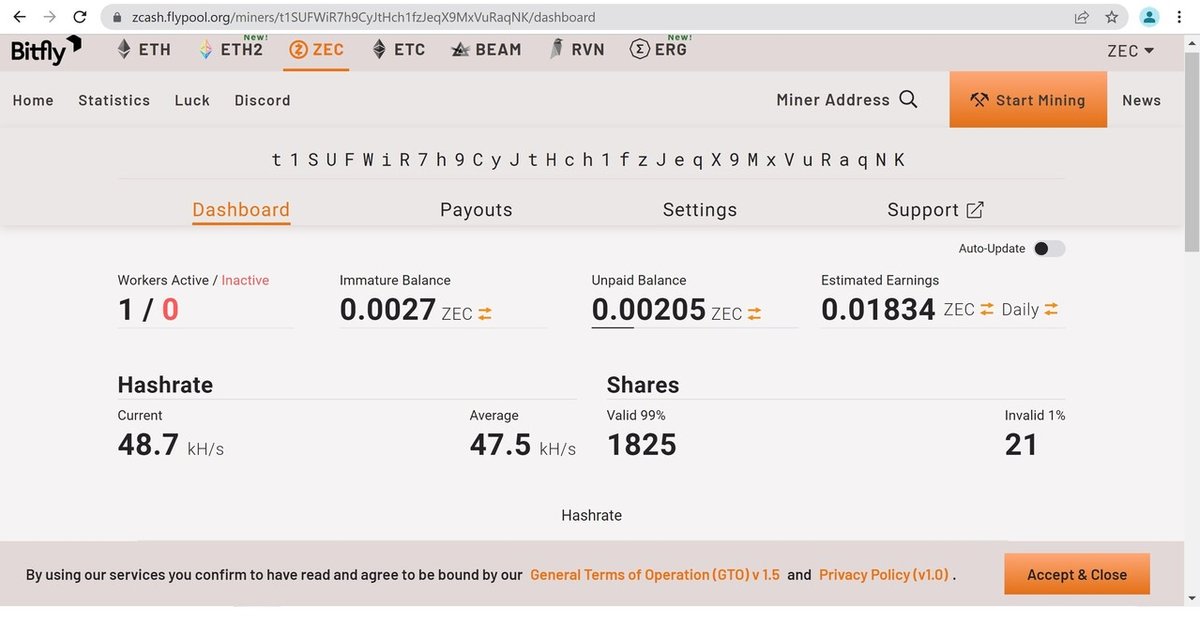Image resolution: width=1200 pixels, height=638 pixels.
Task: Open the Privacy Policy (v1.0) link
Action: 883,575
